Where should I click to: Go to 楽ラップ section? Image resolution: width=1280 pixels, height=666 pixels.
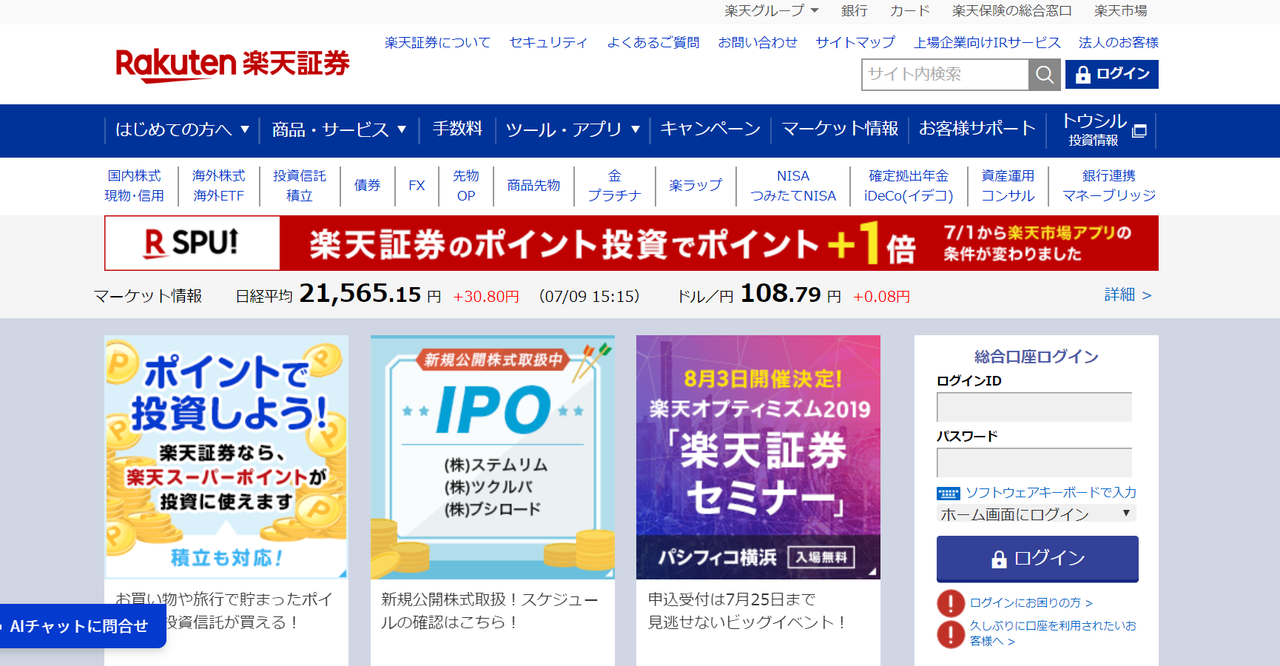[x=695, y=186]
